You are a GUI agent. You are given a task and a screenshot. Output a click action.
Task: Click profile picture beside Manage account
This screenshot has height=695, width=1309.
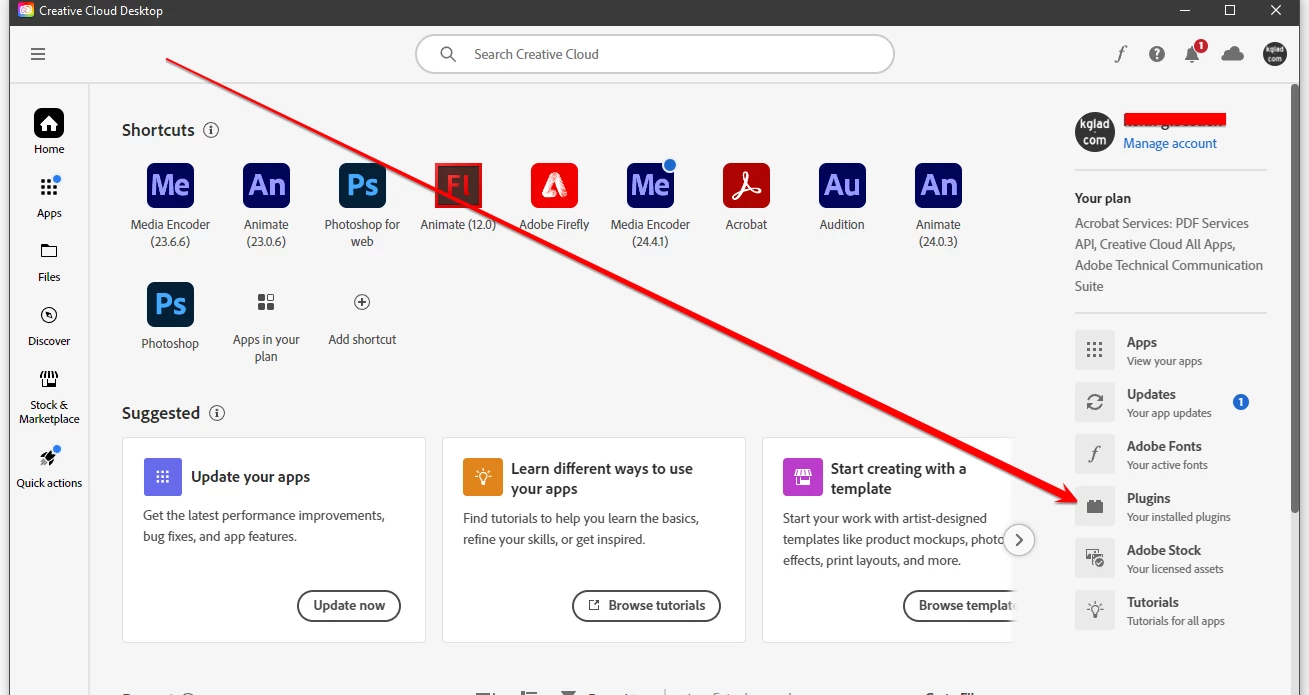pos(1094,132)
